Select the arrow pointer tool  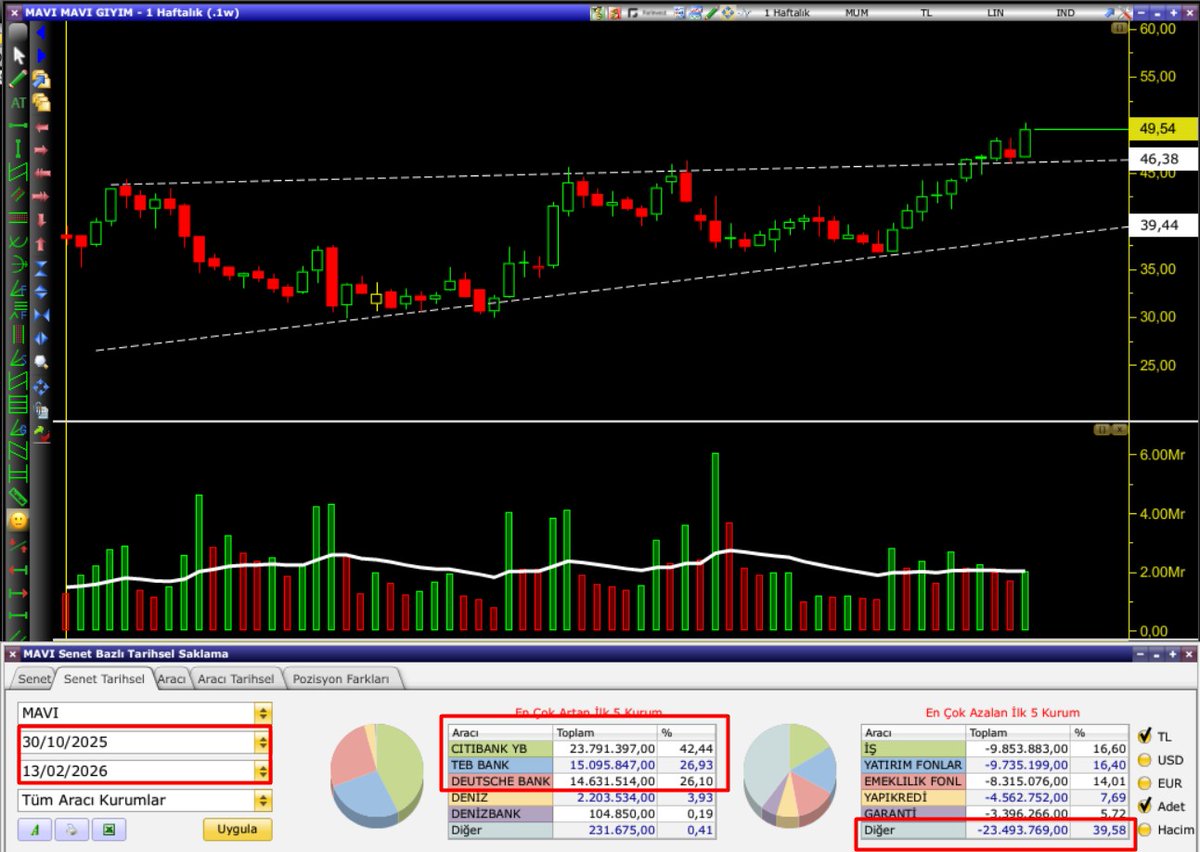(18, 55)
